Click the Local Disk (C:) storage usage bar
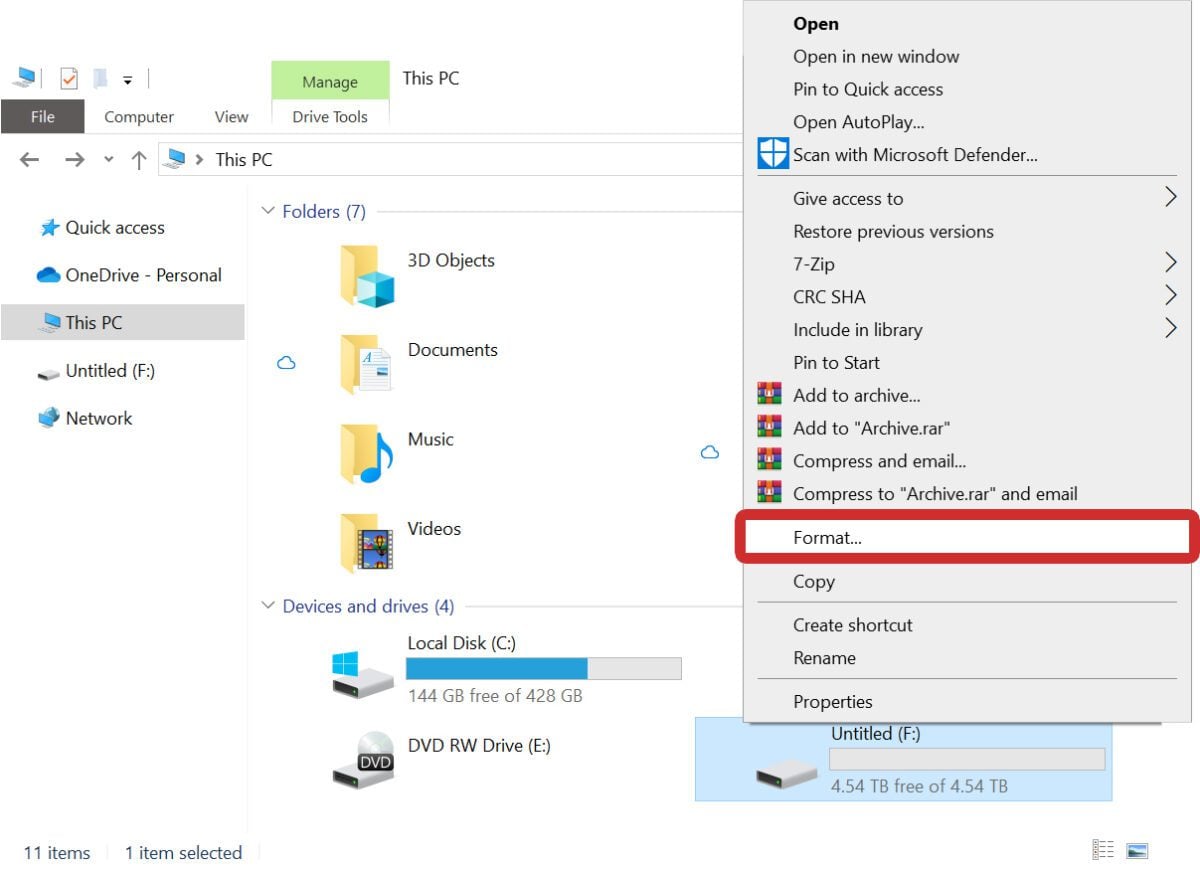Viewport: 1200px width, 870px height. point(544,668)
